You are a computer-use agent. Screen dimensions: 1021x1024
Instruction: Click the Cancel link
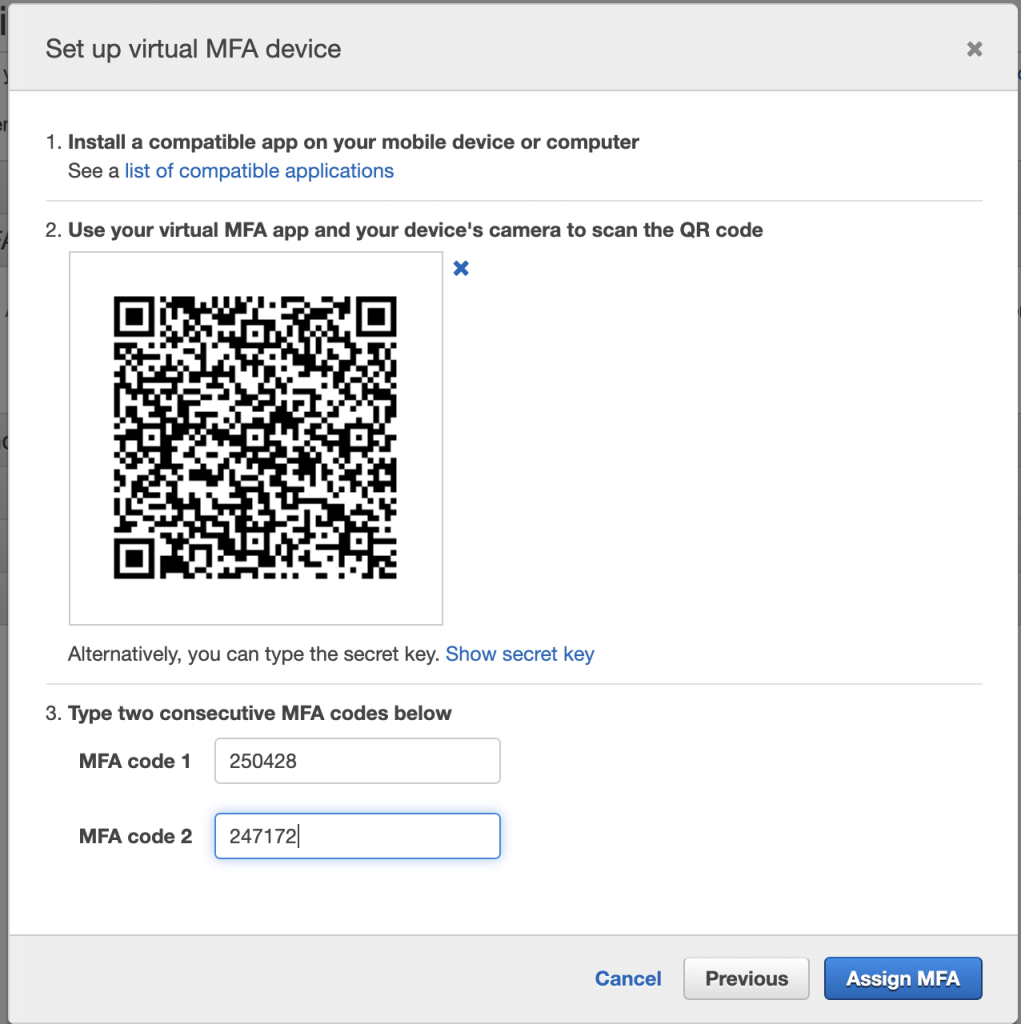coord(627,978)
